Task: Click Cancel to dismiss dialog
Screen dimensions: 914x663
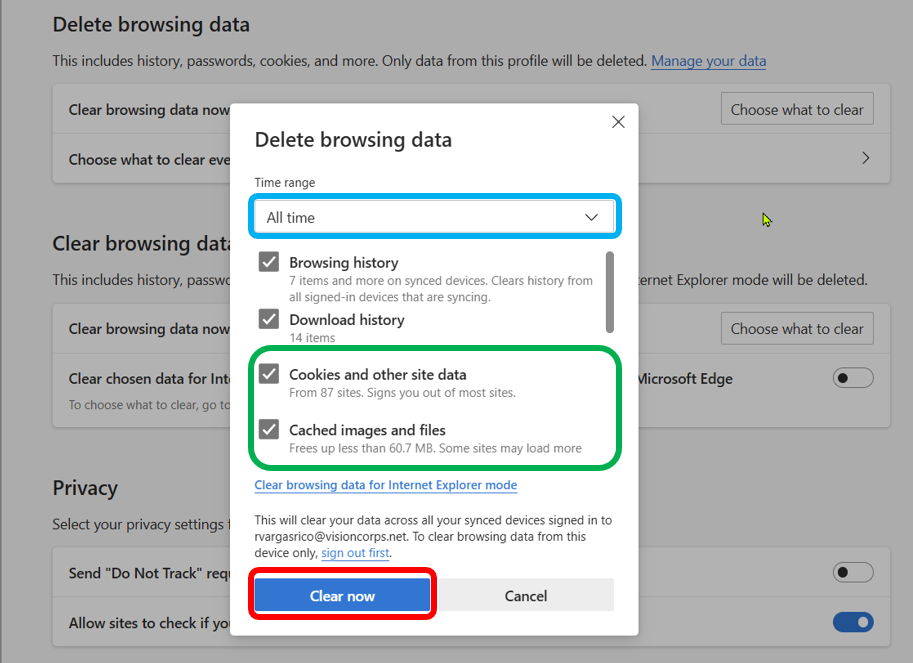Action: [525, 596]
